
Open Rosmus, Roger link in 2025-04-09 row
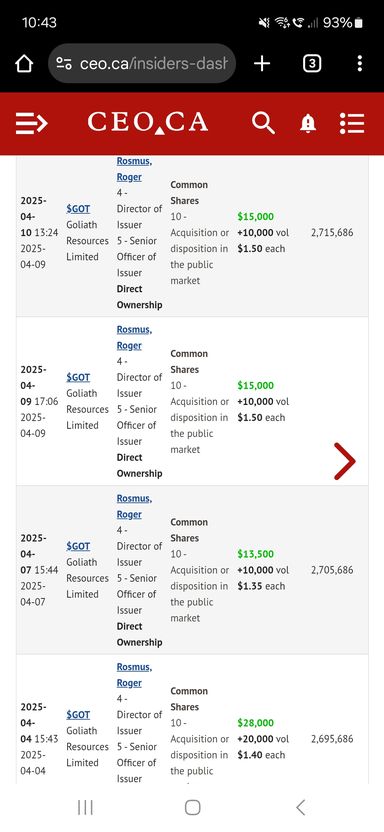click(134, 337)
